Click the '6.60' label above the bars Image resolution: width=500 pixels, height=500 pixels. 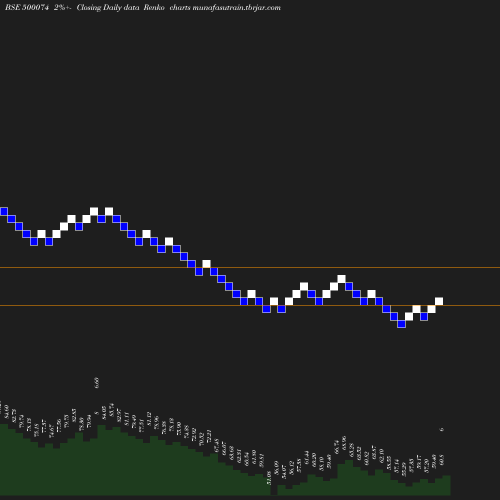pyautogui.click(x=97, y=383)
